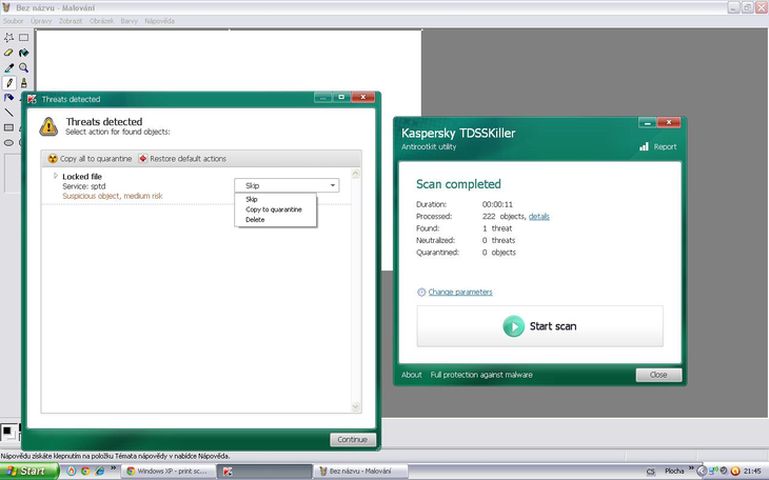Click the CS language indicator in taskbar

(650, 472)
